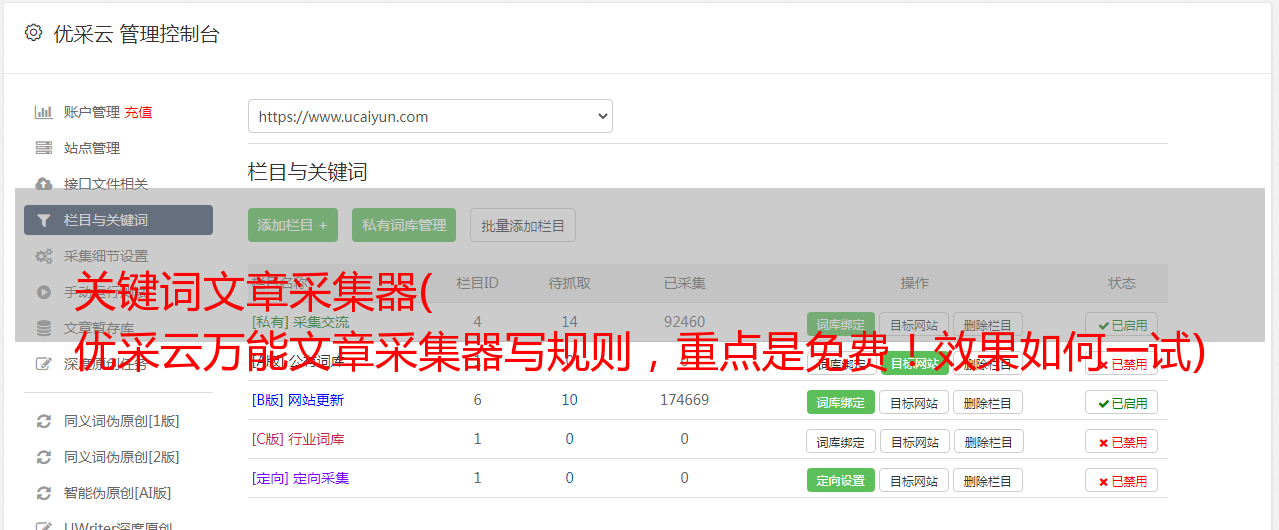The image size is (1279, 530).
Task: Click 目标网站 in the 定向采集 row
Action: pos(914,480)
